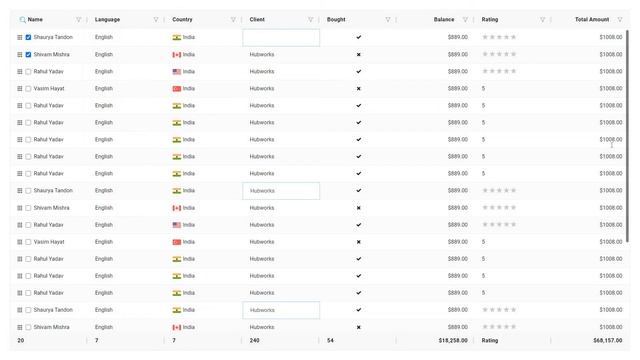Select the middle Shivam Mishra row checkbox
This screenshot has width=640, height=360.
pos(28,208)
